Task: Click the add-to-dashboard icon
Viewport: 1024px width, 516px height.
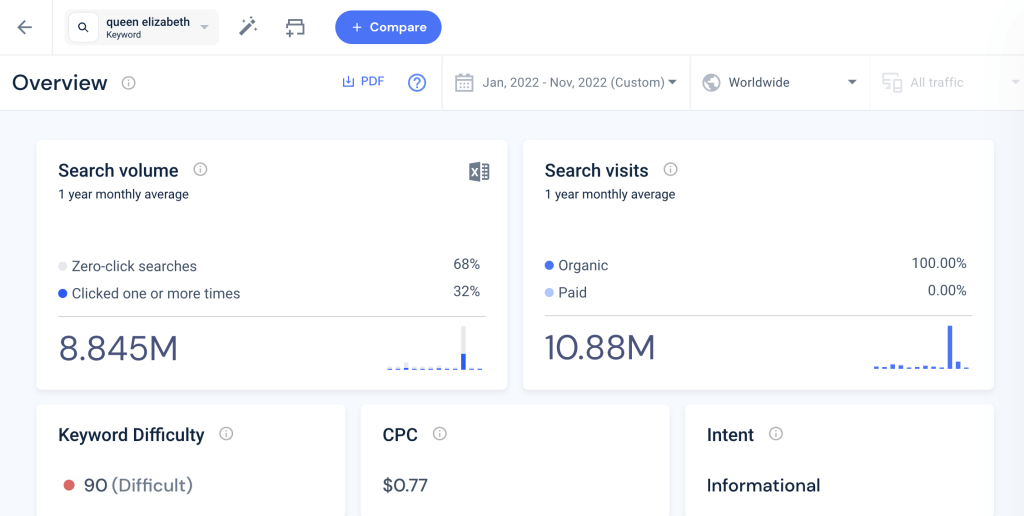Action: 295,27
